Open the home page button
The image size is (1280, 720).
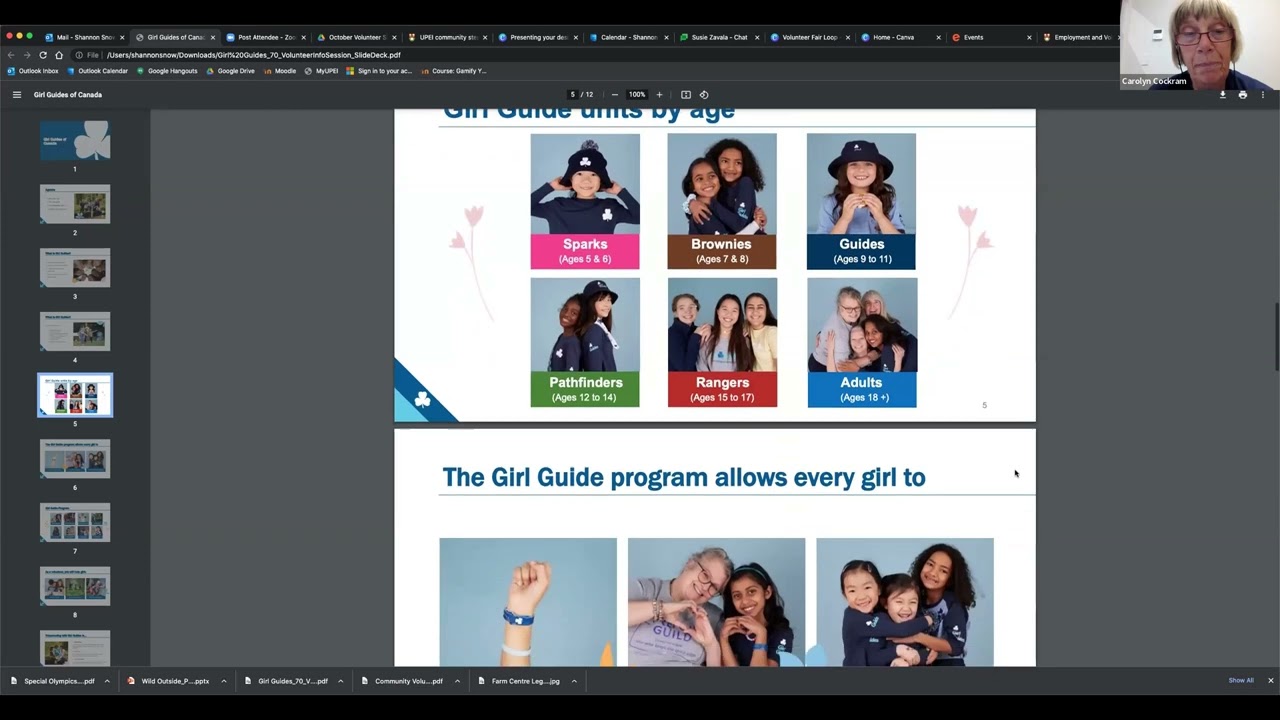(x=59, y=55)
